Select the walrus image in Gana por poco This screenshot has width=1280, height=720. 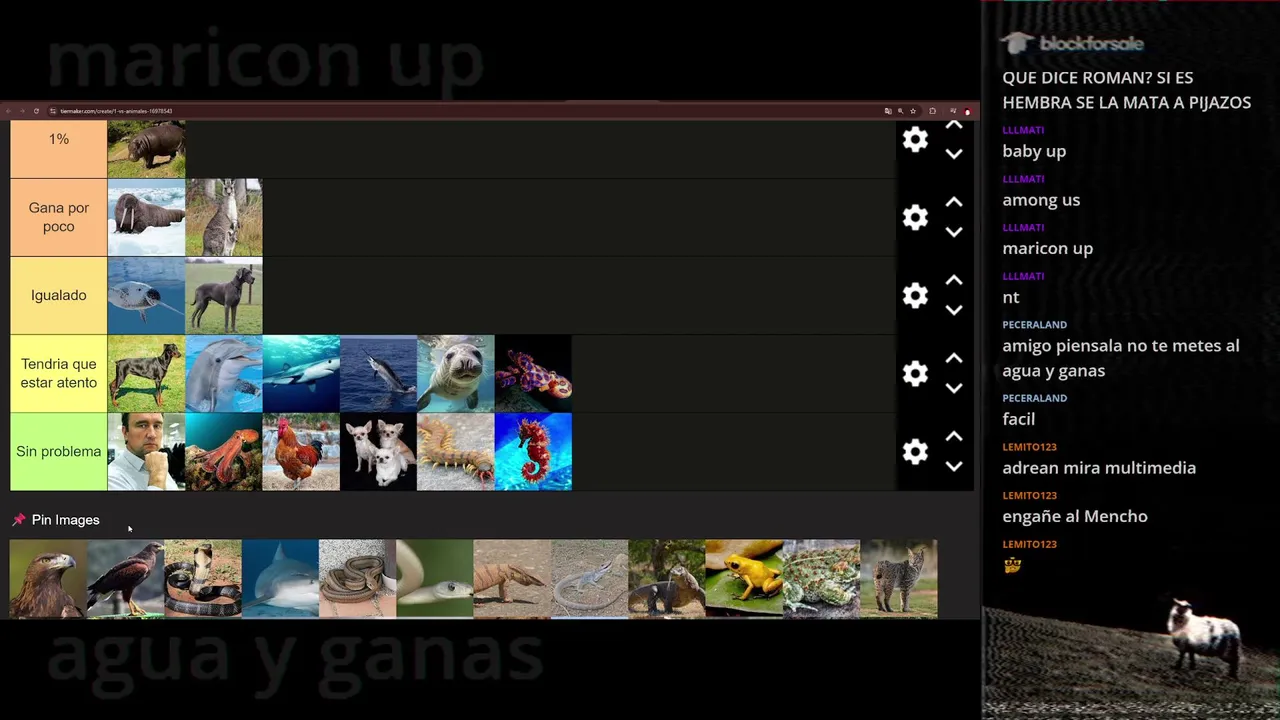[146, 217]
